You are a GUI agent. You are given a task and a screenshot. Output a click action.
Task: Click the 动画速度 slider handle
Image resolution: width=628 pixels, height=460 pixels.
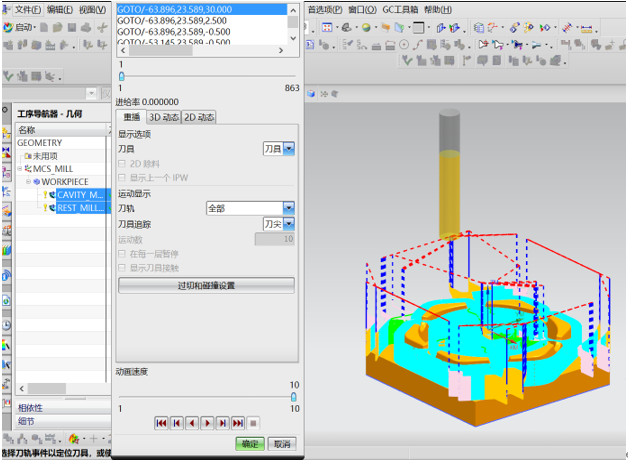[x=294, y=397]
